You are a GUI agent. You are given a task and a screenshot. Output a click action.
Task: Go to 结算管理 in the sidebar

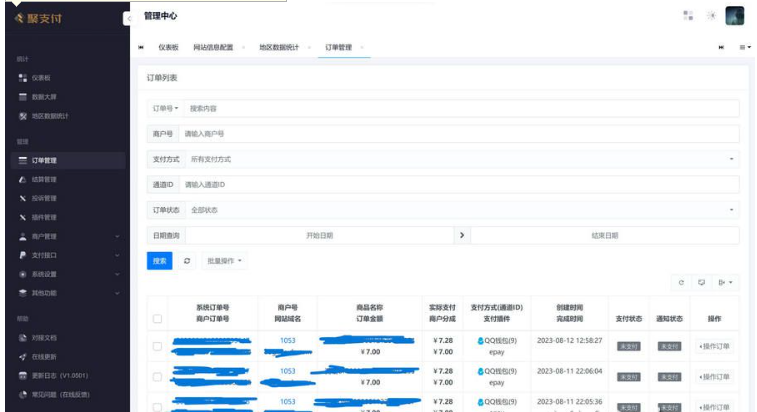click(x=43, y=179)
